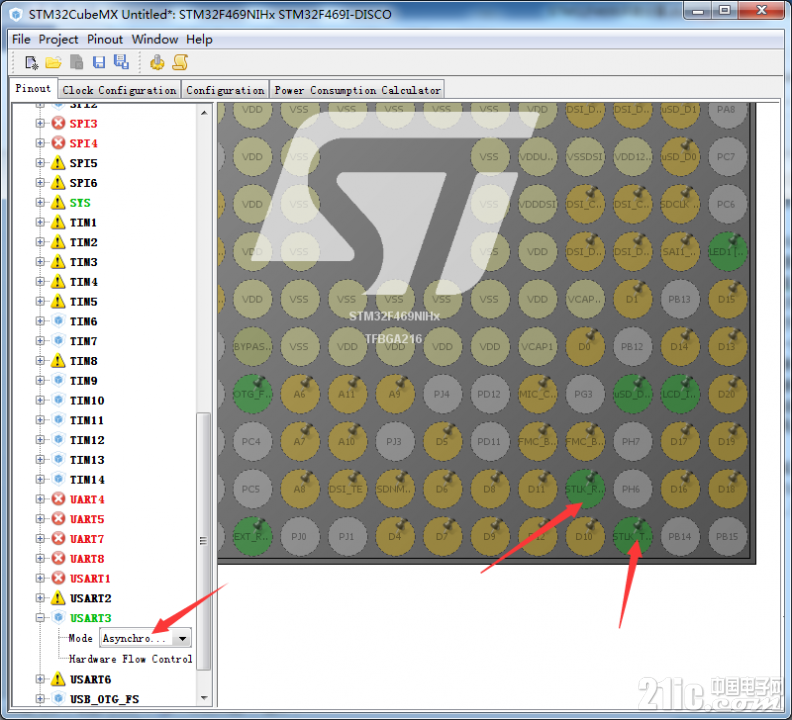Click the greyed-out import document toolbar icon
This screenshot has width=792, height=720.
(x=76, y=62)
